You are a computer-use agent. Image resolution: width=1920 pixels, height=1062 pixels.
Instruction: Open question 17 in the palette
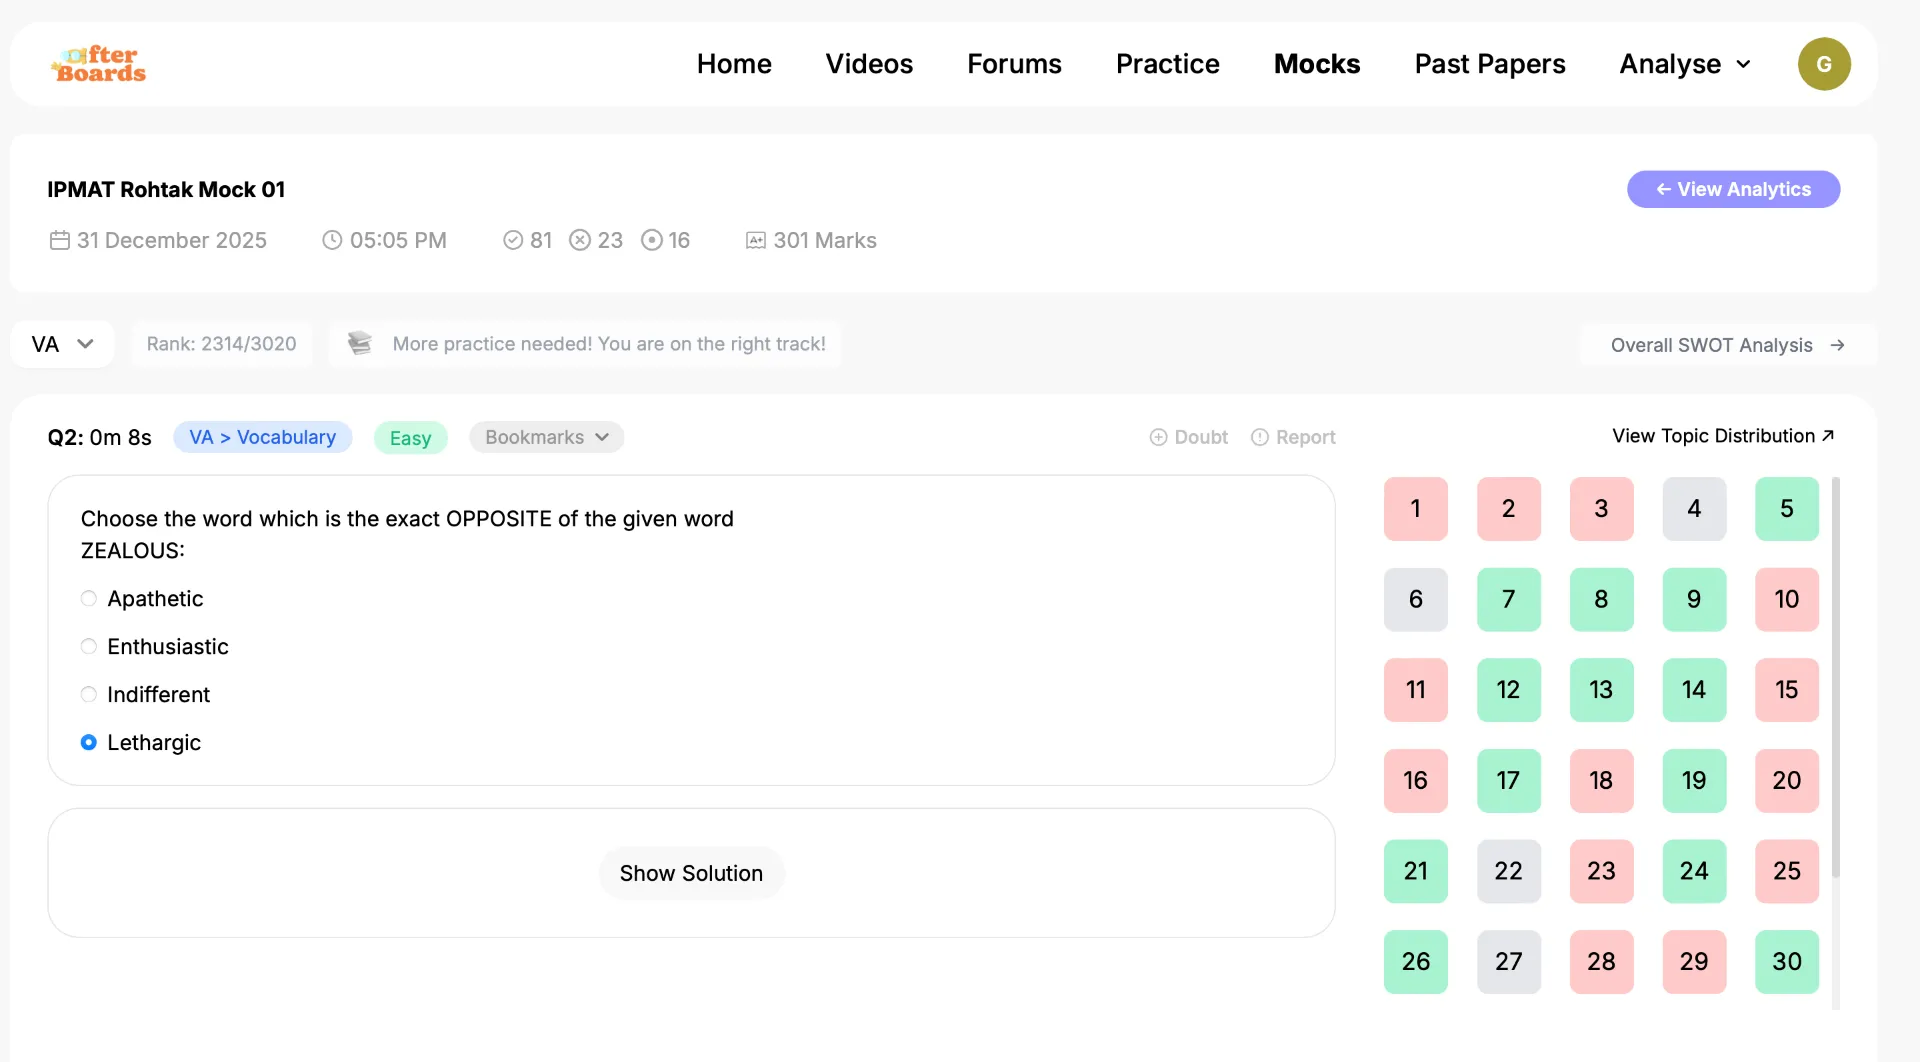point(1508,780)
